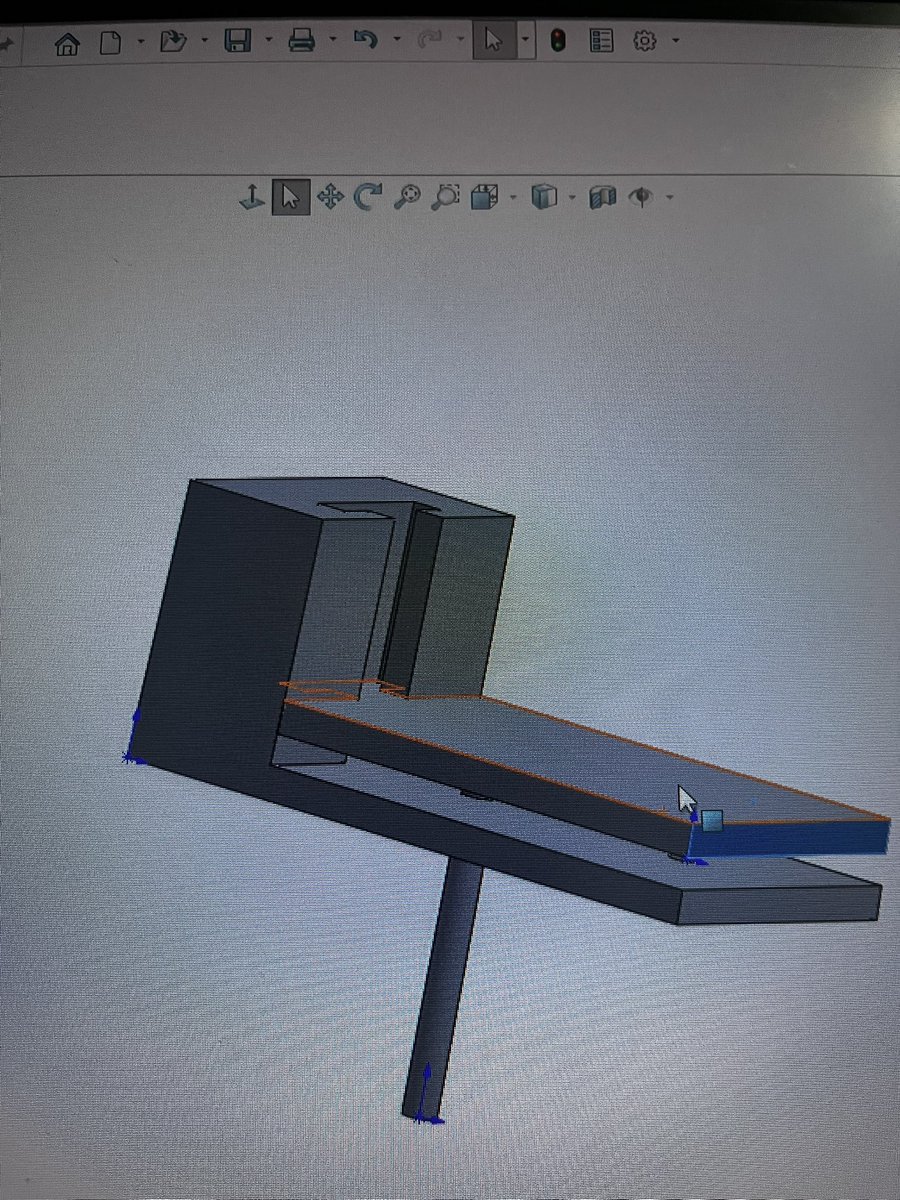900x1200 pixels.
Task: Select the lower base plate's front edge face
Action: (778, 904)
